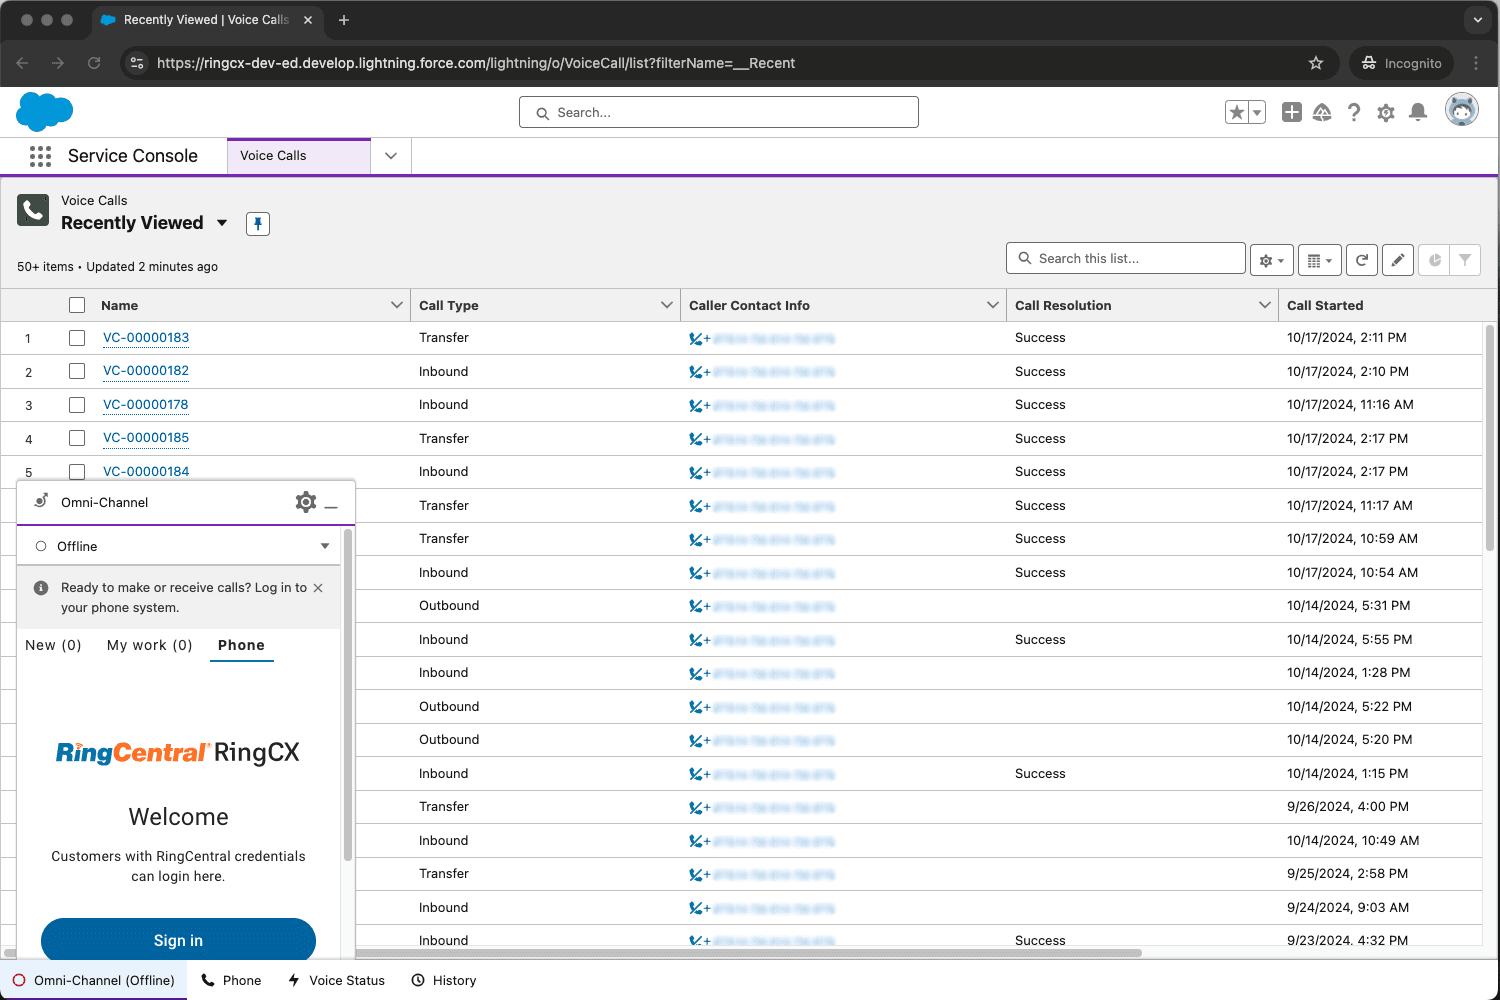Open the Call Type column actions chevron
This screenshot has height=1000, width=1500.
coord(667,305)
